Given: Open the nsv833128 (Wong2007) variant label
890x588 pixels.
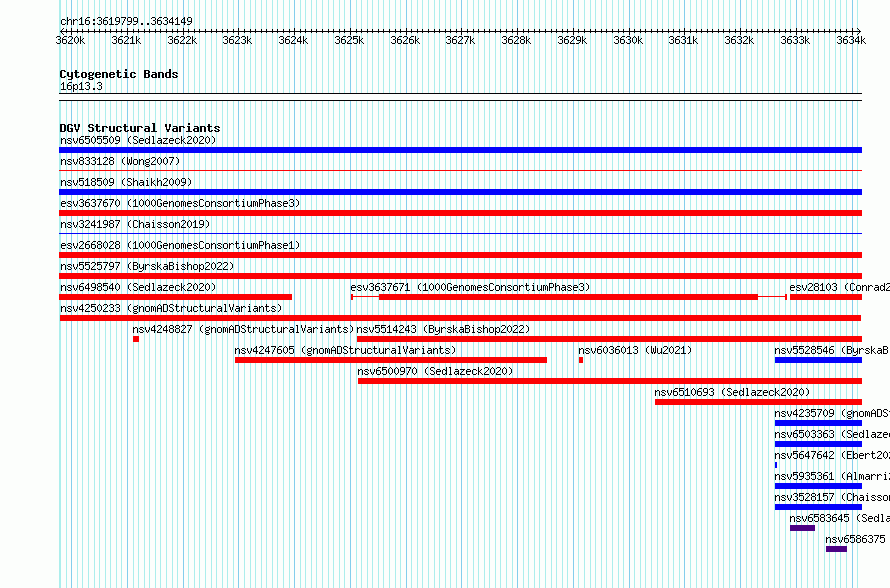Looking at the screenshot, I should [x=120, y=161].
